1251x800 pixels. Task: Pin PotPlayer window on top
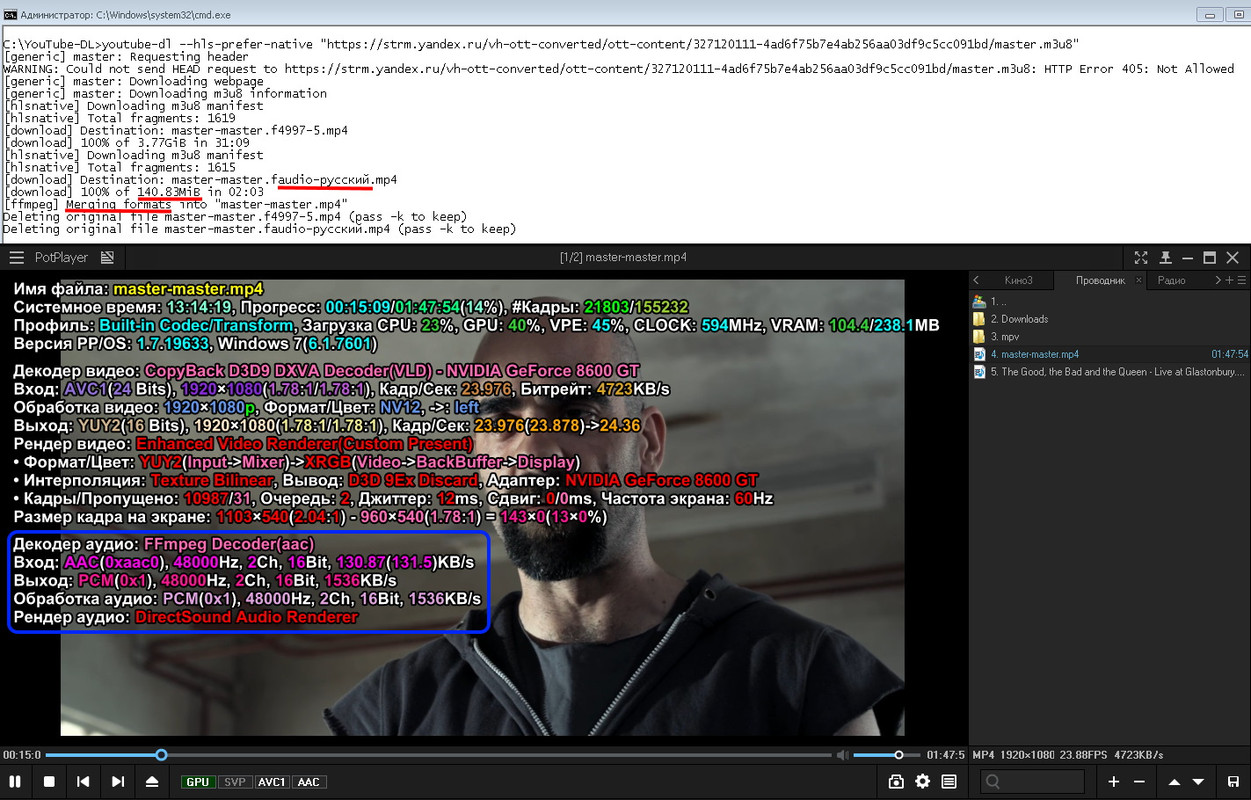coord(1165,257)
